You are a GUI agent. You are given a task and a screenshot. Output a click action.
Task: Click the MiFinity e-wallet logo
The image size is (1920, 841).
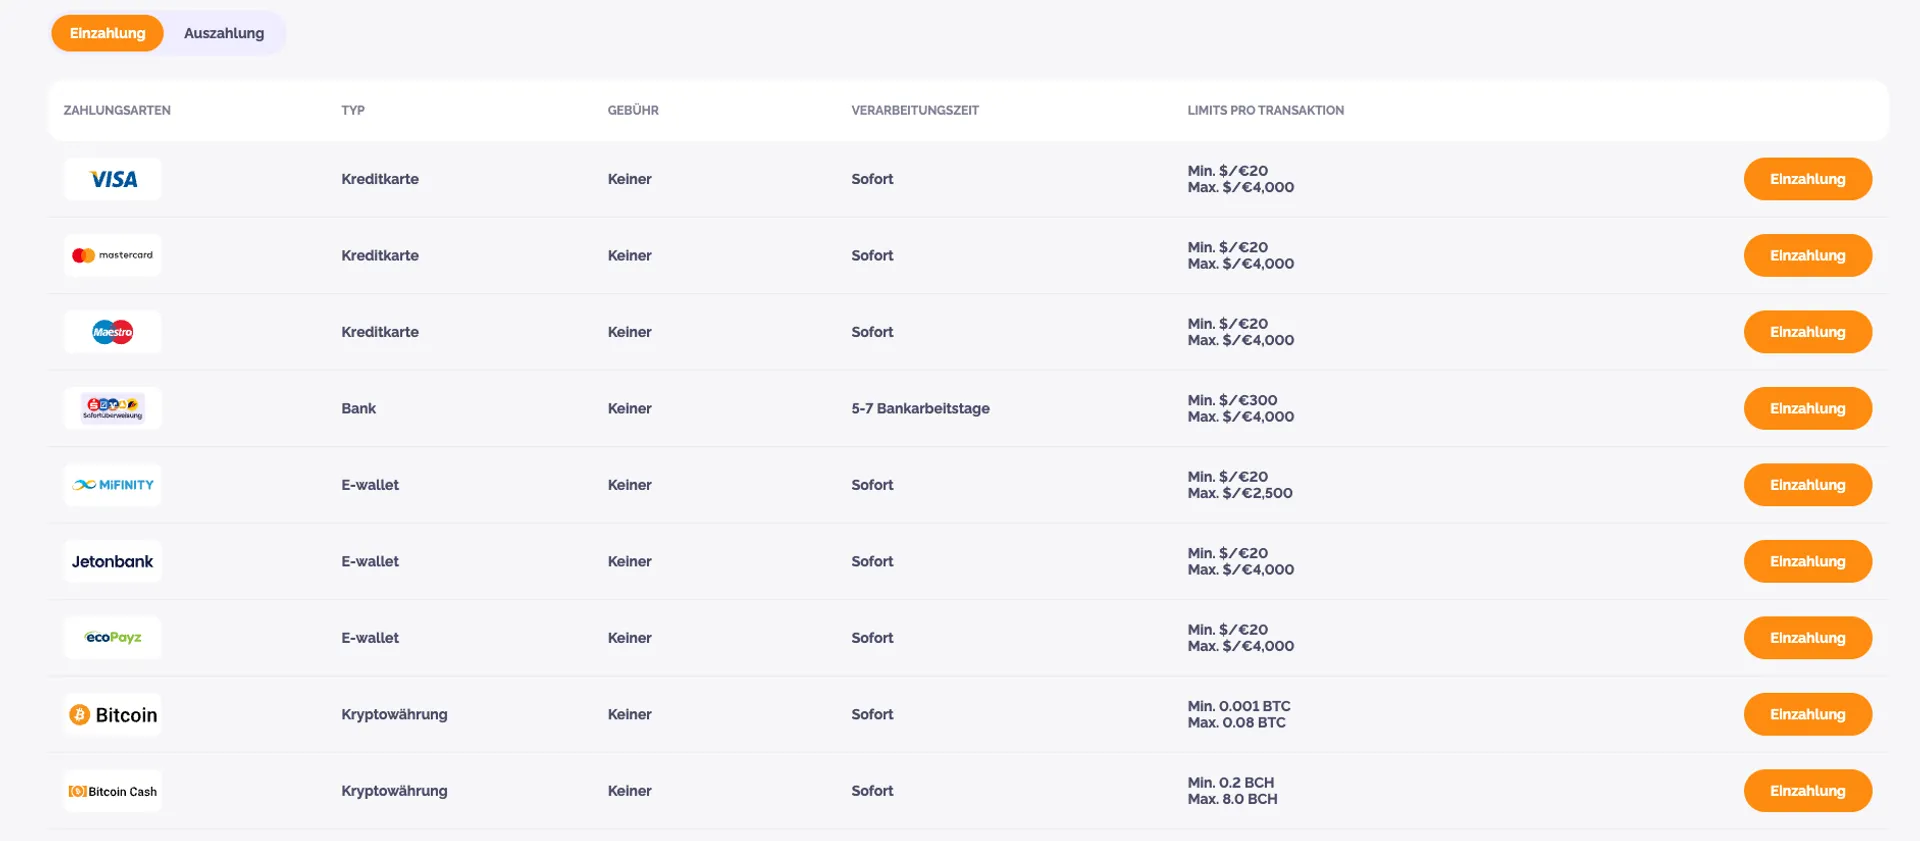click(113, 485)
